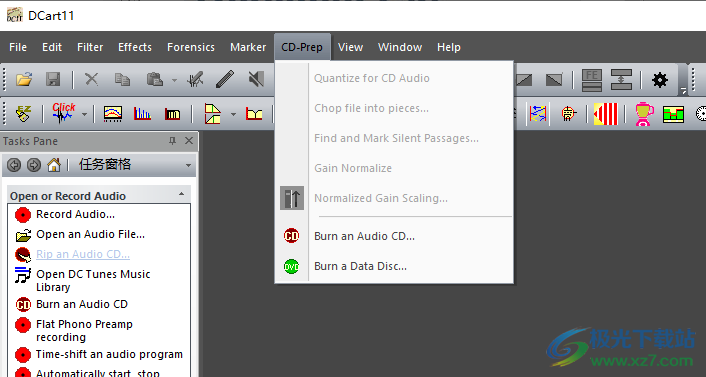Image resolution: width=706 pixels, height=377 pixels.
Task: Open the Forensics menu
Action: pyautogui.click(x=191, y=47)
